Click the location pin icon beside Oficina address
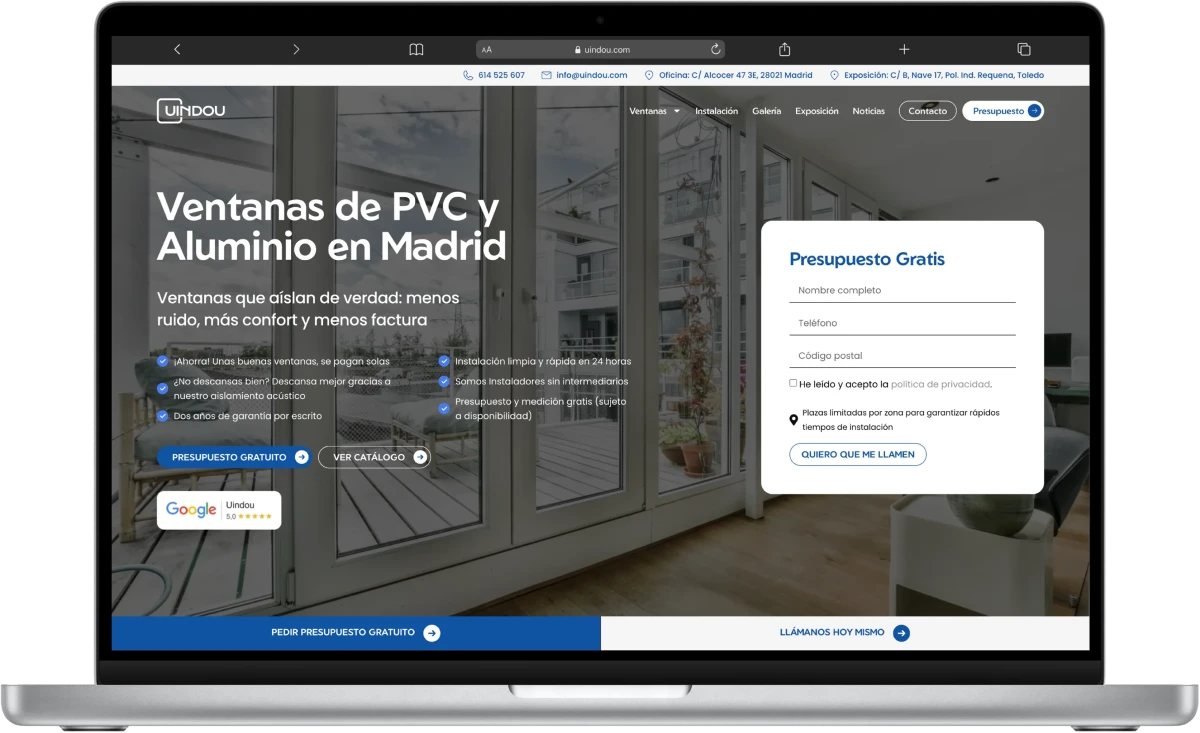The height and width of the screenshot is (733, 1200). [649, 75]
